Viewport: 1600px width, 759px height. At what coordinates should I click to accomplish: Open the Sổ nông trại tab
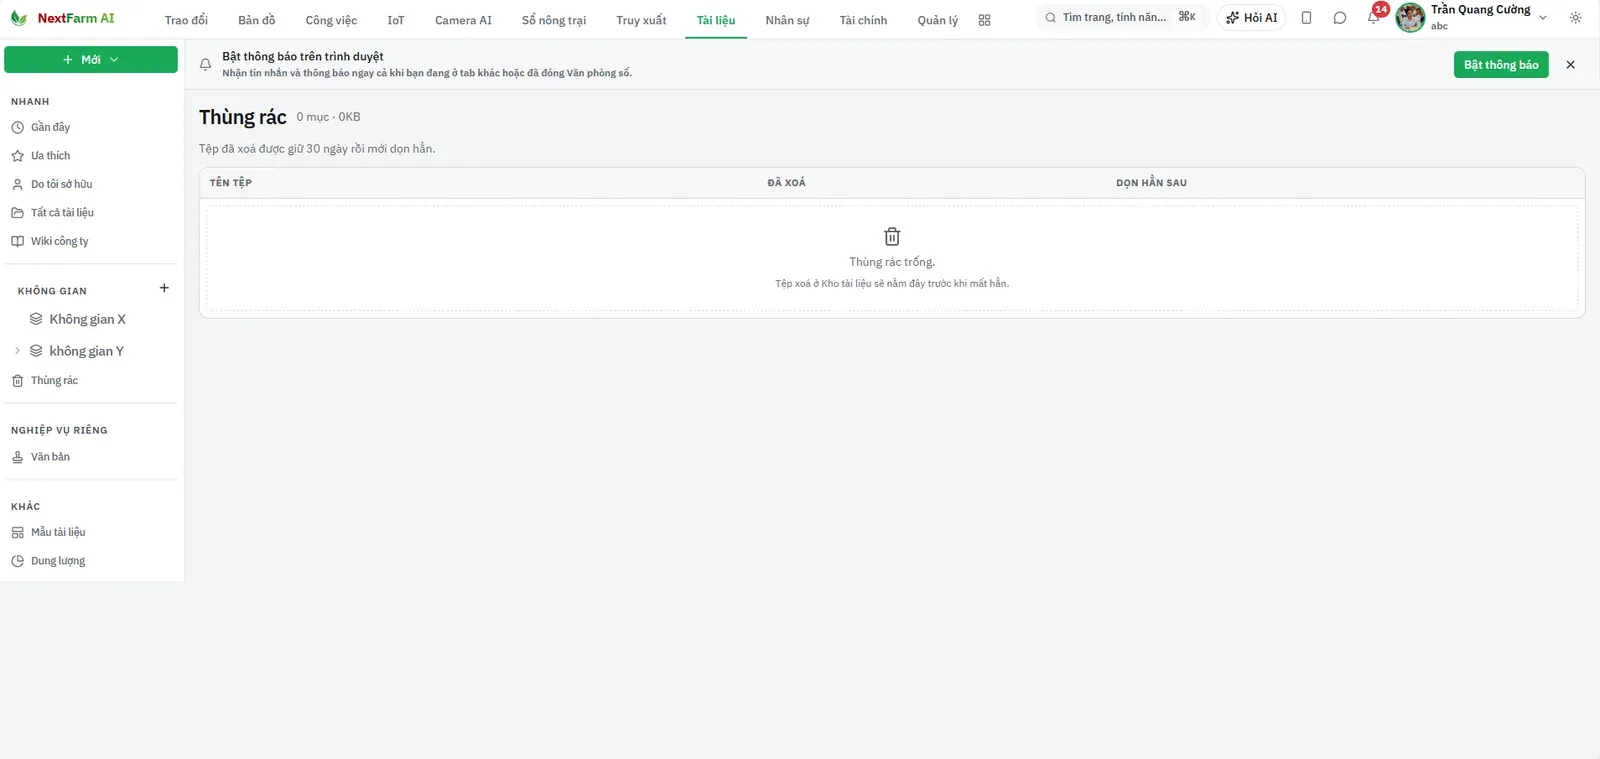[554, 20]
